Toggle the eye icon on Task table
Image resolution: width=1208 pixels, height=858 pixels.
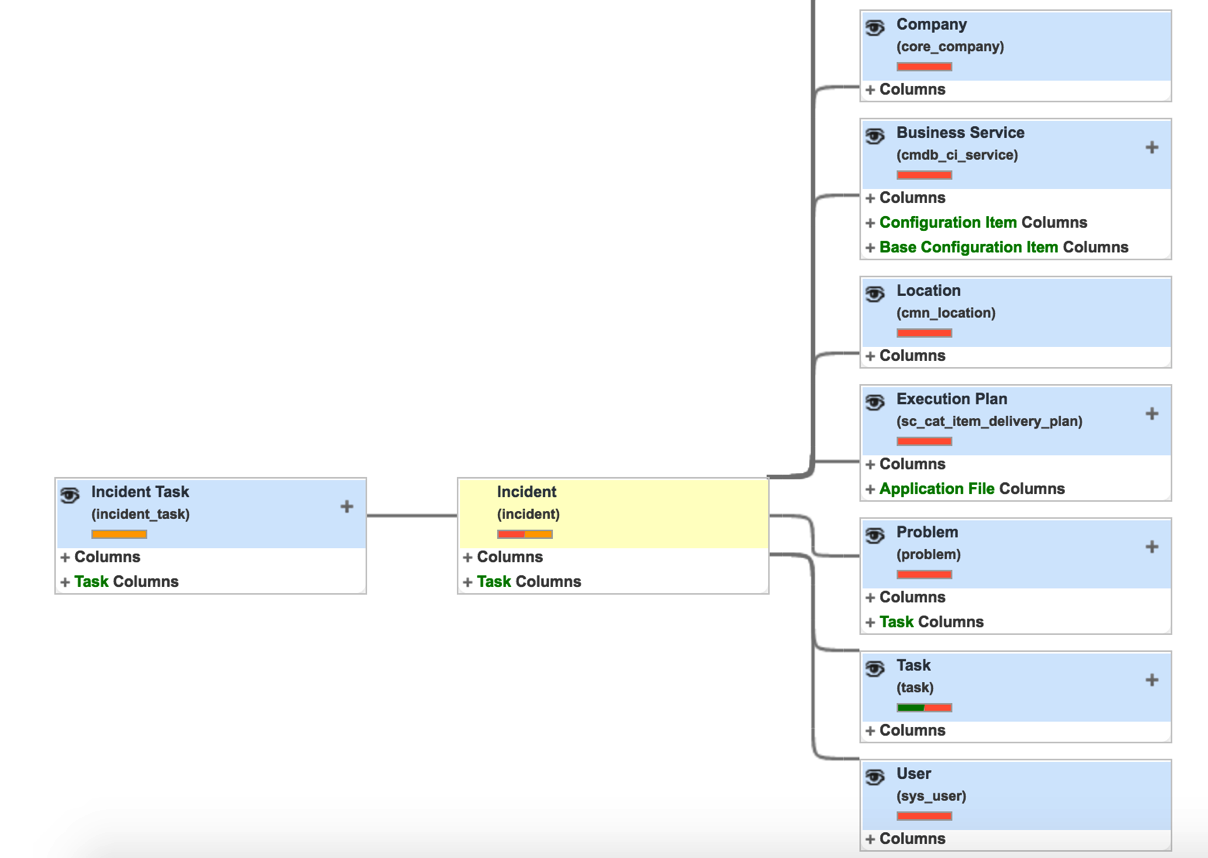coord(875,669)
